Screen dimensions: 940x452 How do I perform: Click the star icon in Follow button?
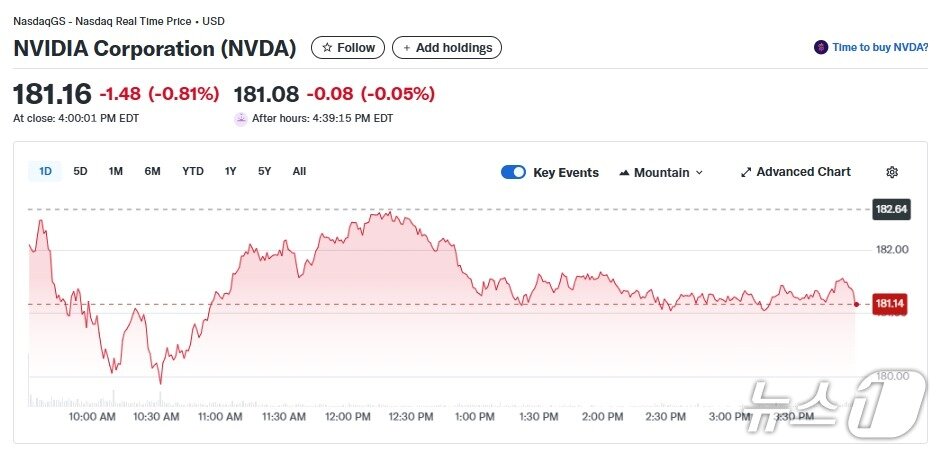[x=327, y=48]
